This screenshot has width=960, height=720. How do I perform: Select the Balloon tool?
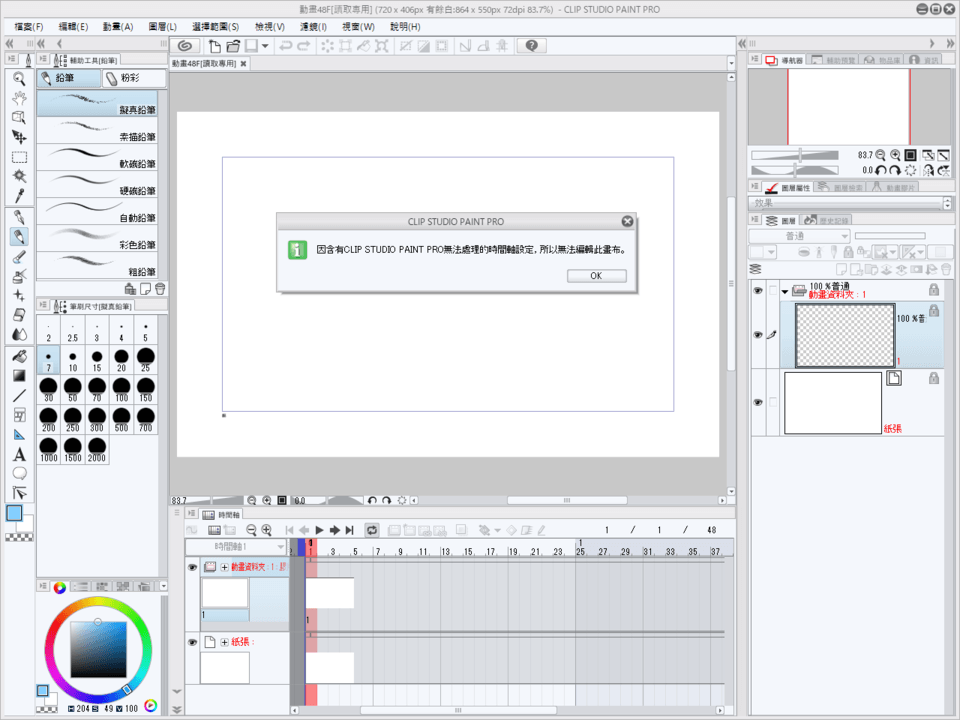coord(19,474)
